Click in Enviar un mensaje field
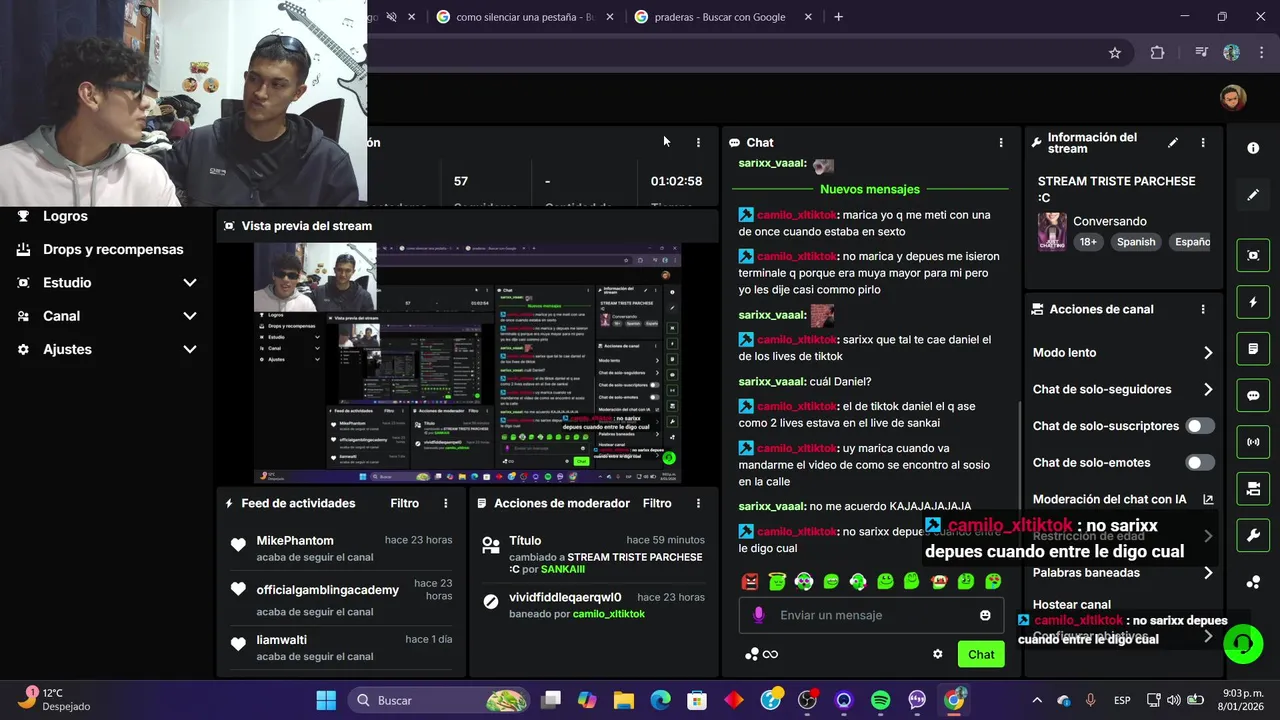This screenshot has width=1280, height=720. (x=871, y=615)
